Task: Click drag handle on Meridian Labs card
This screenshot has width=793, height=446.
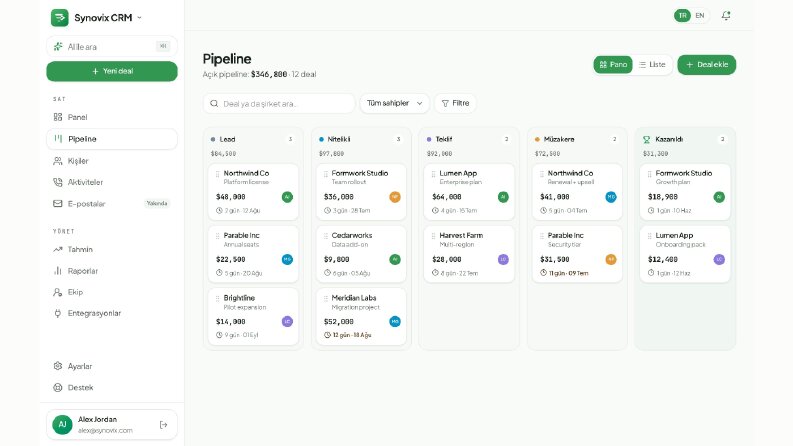Action: (326, 299)
